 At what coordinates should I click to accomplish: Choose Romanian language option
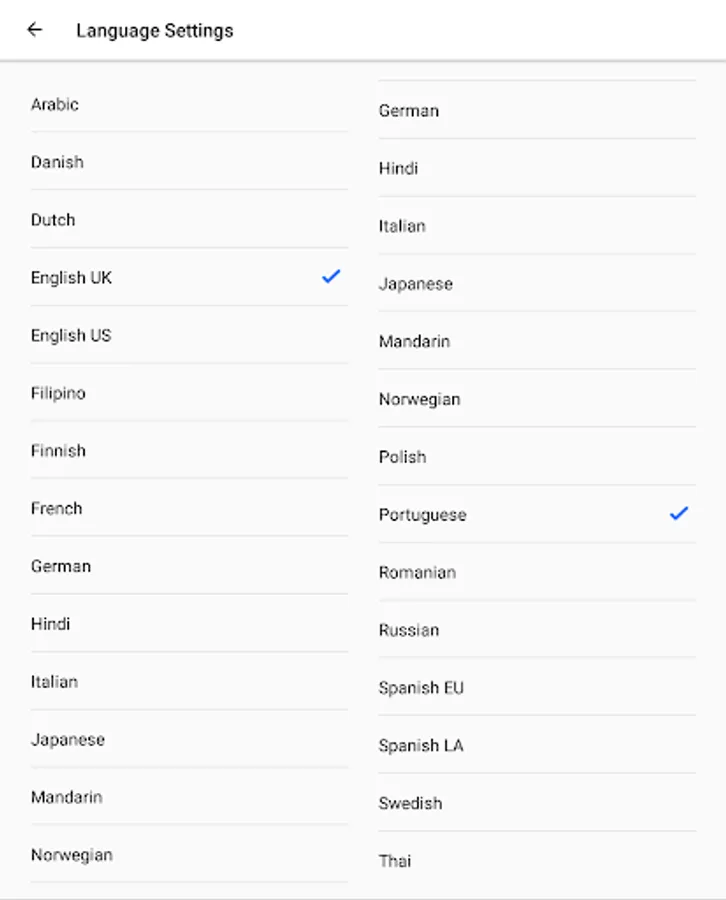pos(417,573)
